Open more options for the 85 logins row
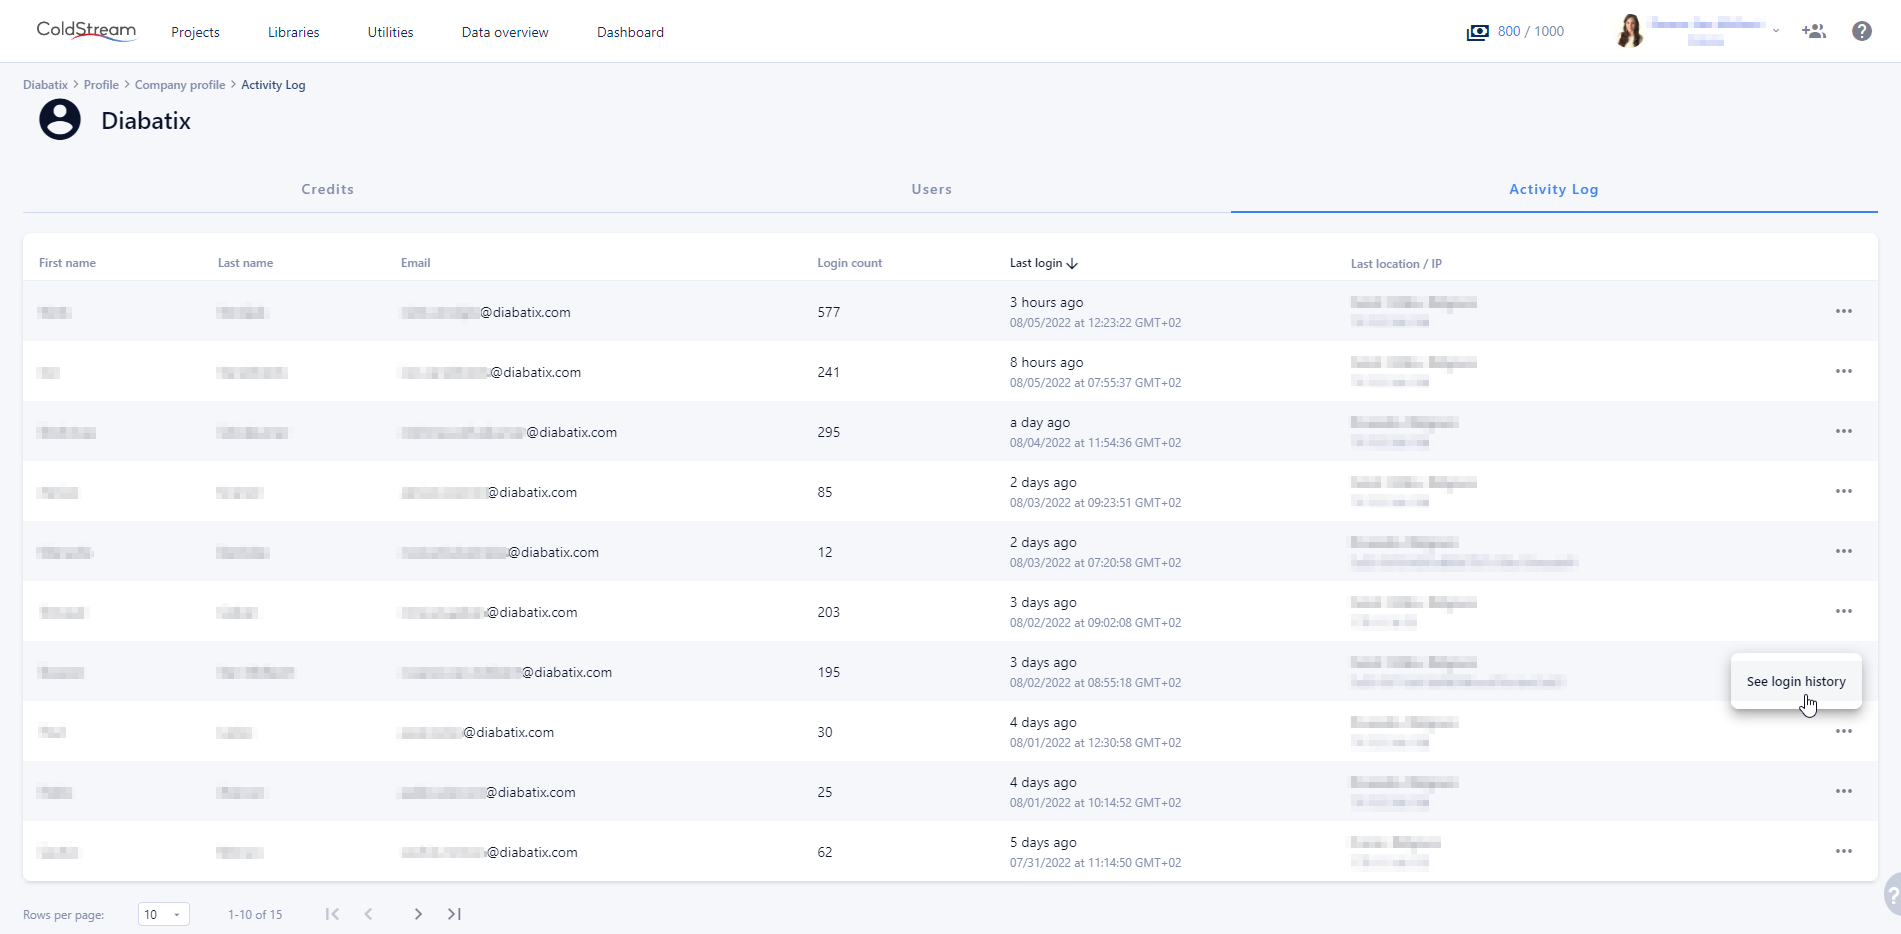 tap(1844, 491)
